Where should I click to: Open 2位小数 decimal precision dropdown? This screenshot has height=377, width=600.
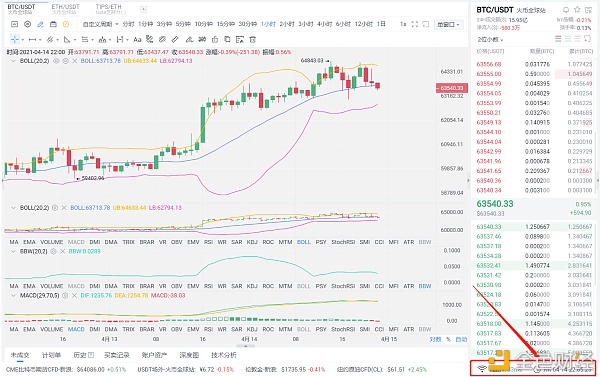pyautogui.click(x=490, y=39)
